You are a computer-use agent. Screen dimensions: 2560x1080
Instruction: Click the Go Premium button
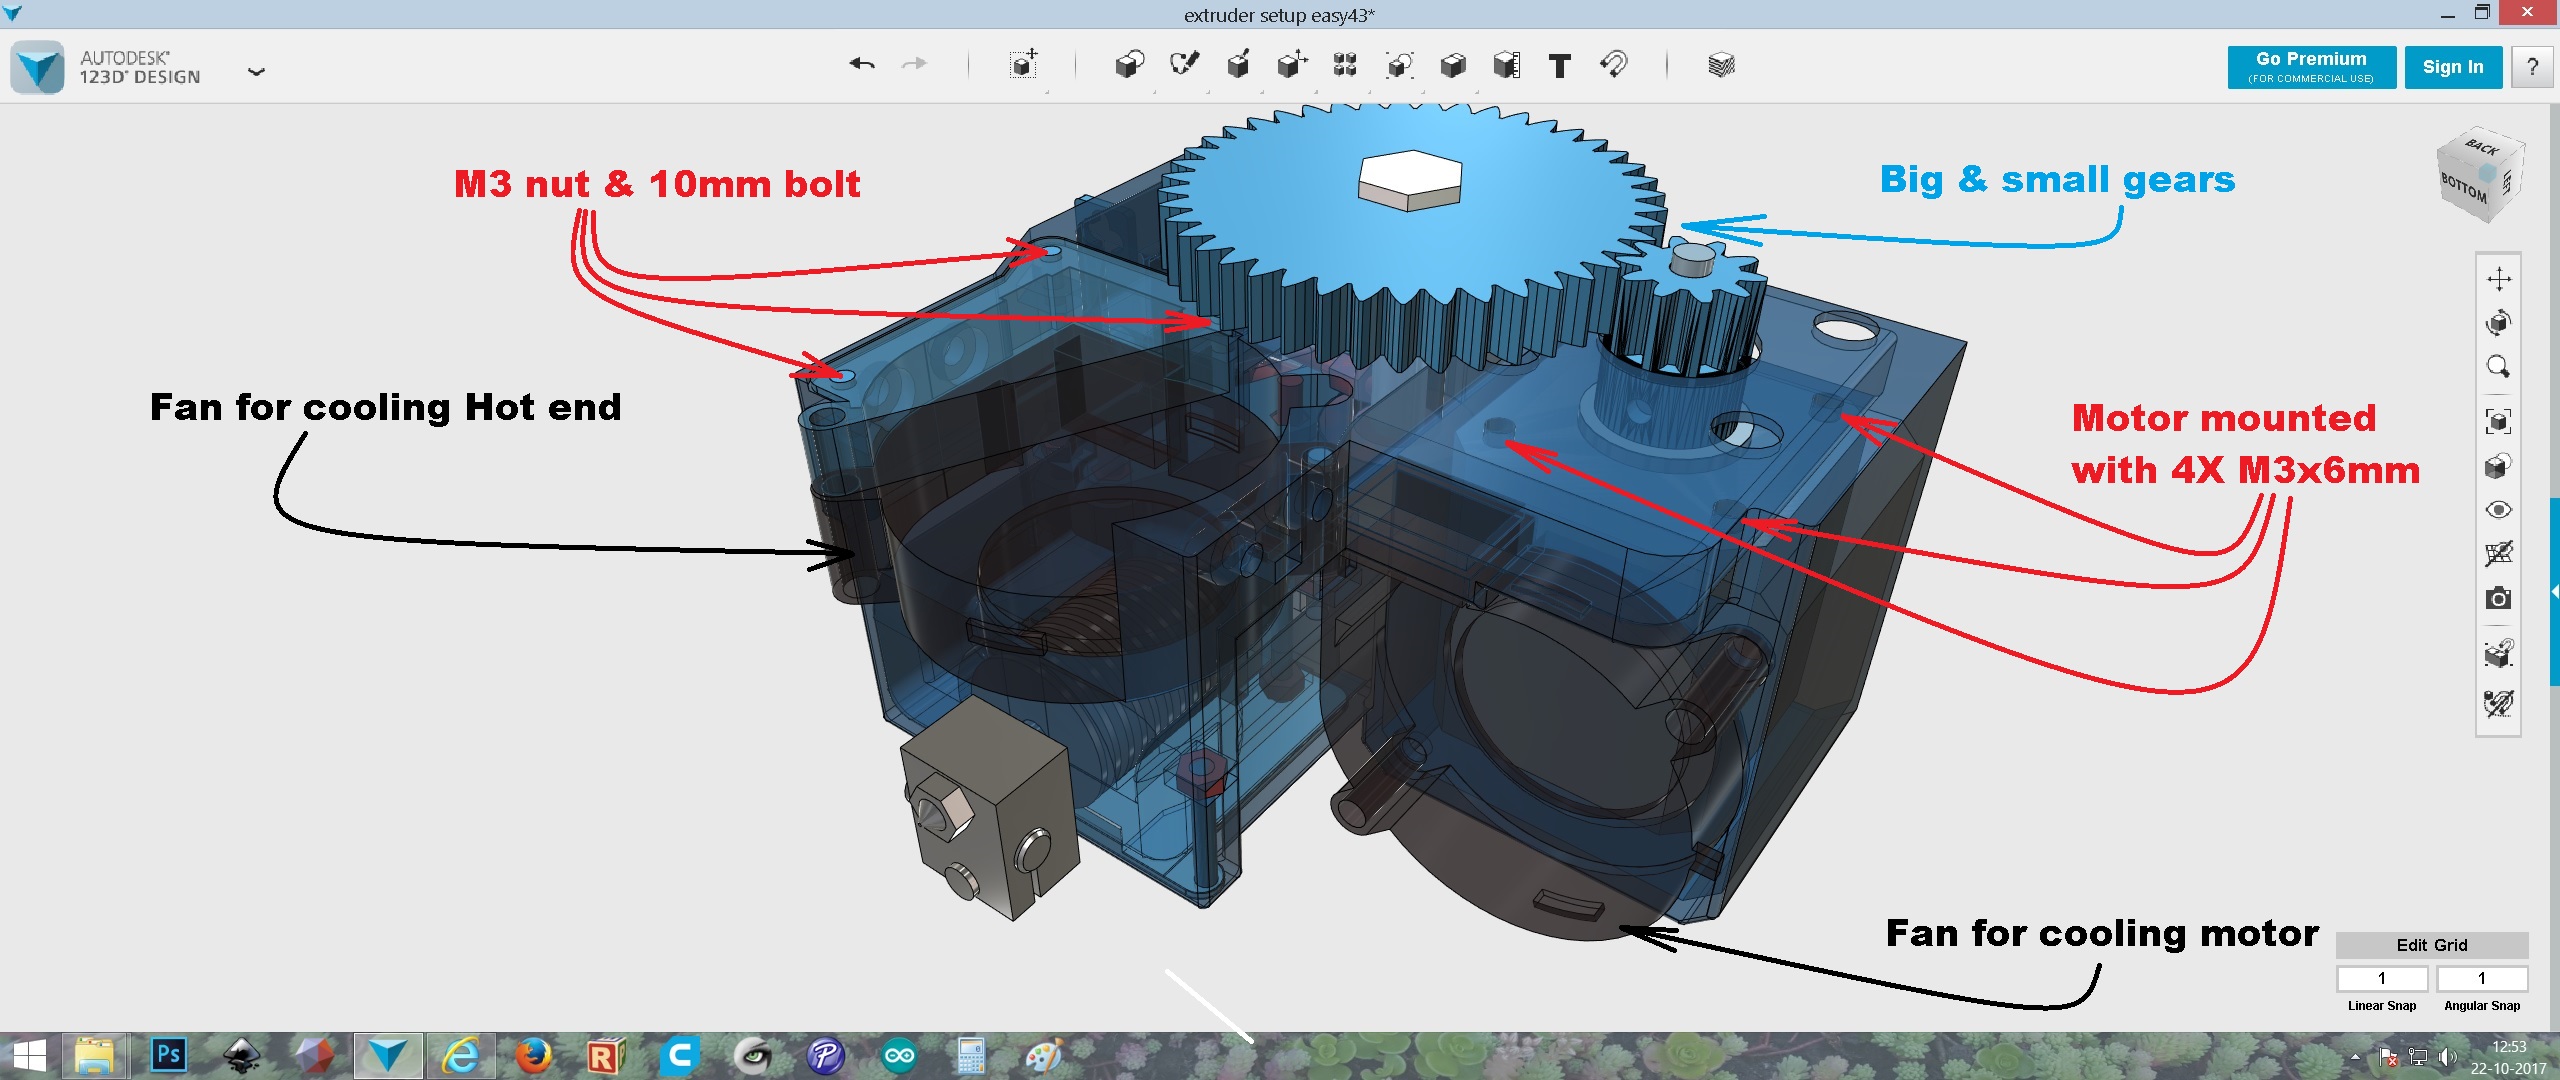pyautogui.click(x=2311, y=67)
